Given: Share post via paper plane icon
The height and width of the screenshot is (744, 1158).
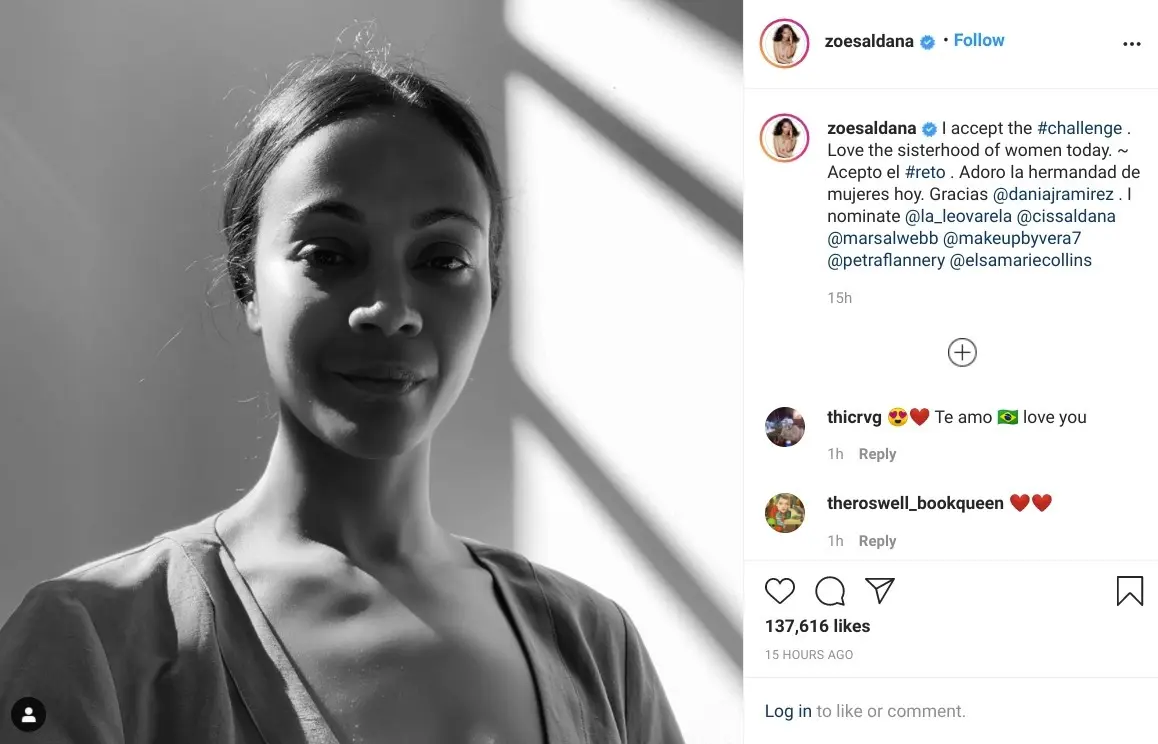Looking at the screenshot, I should pyautogui.click(x=880, y=591).
